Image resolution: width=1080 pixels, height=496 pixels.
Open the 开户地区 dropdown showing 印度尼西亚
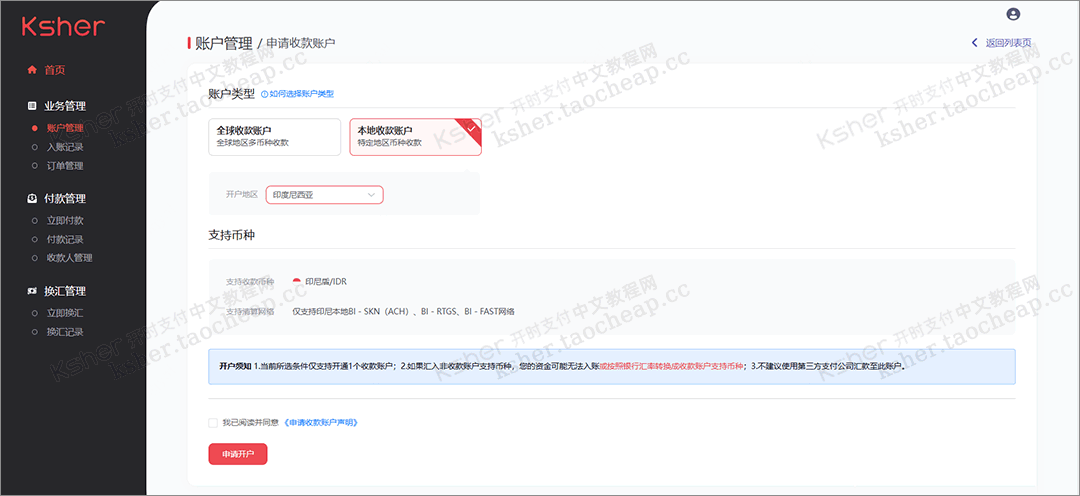(x=324, y=194)
